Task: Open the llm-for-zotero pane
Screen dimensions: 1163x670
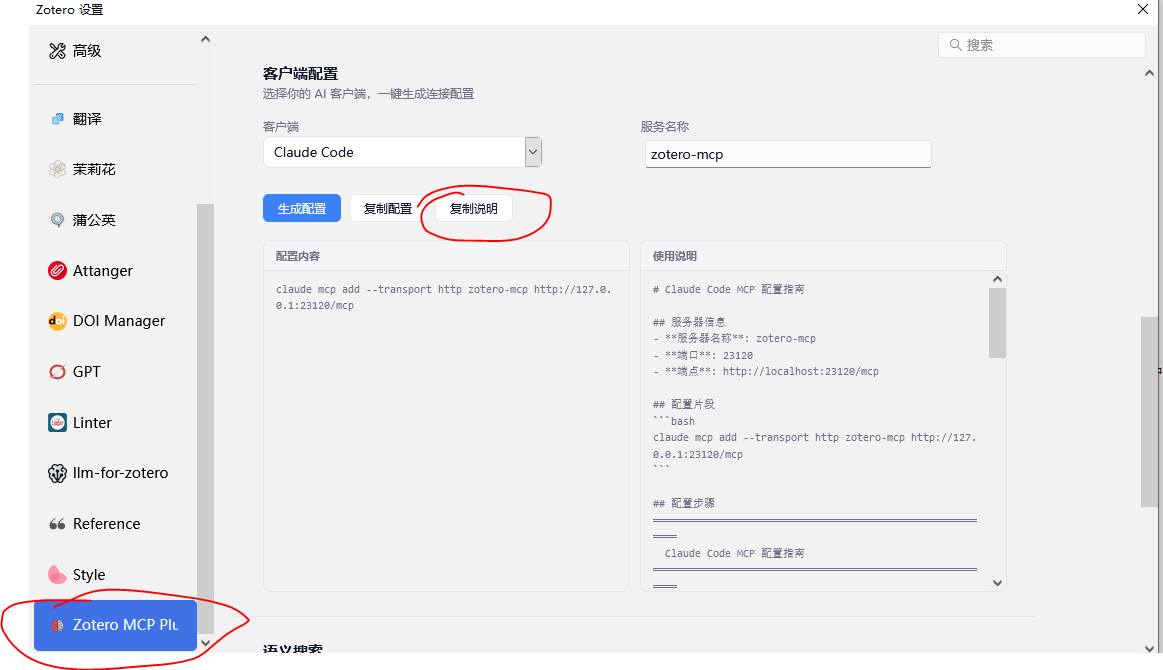Action: click(115, 473)
